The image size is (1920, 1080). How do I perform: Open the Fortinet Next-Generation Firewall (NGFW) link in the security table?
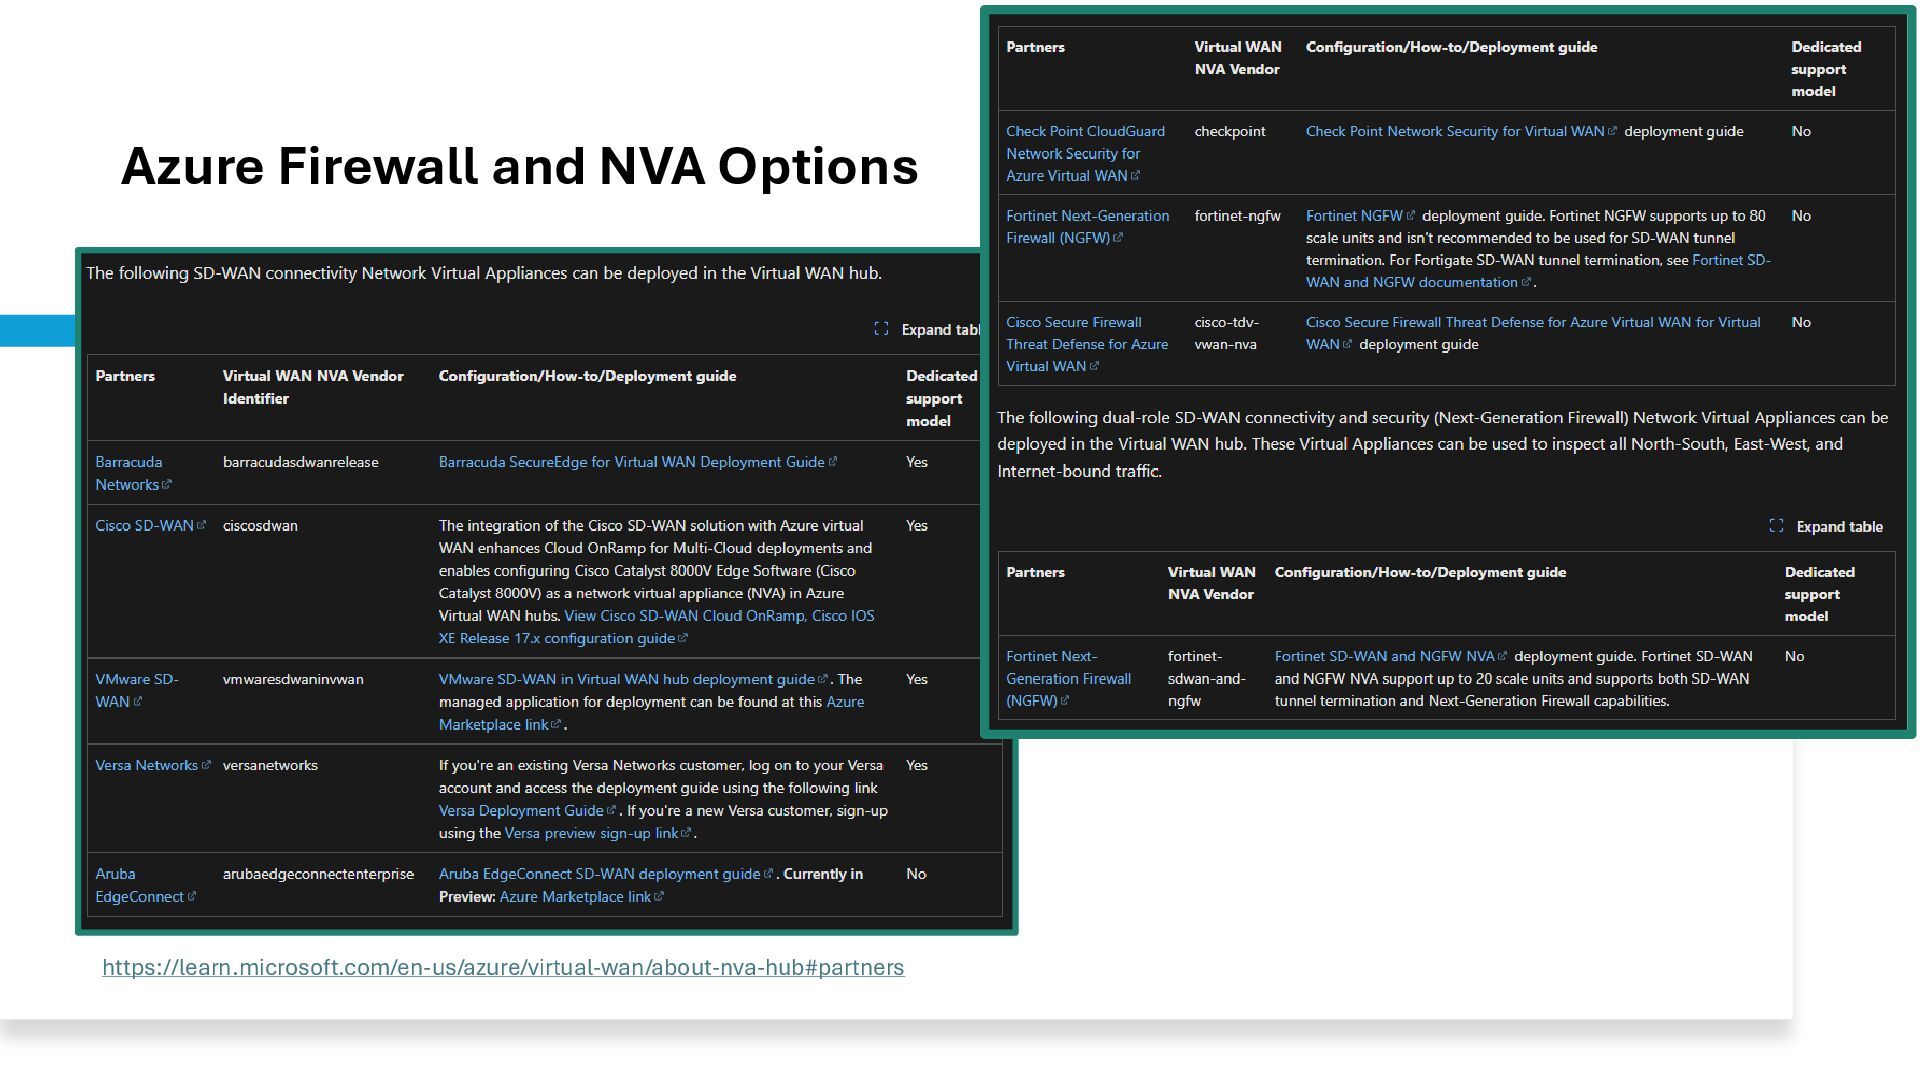tap(1087, 227)
